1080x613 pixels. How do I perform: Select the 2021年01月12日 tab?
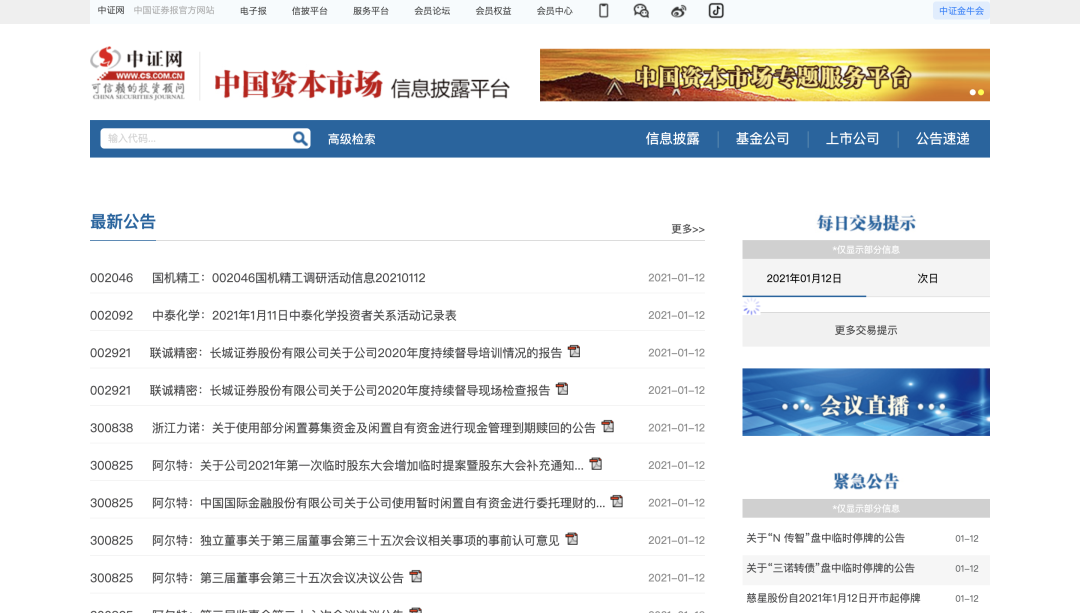[x=804, y=278]
